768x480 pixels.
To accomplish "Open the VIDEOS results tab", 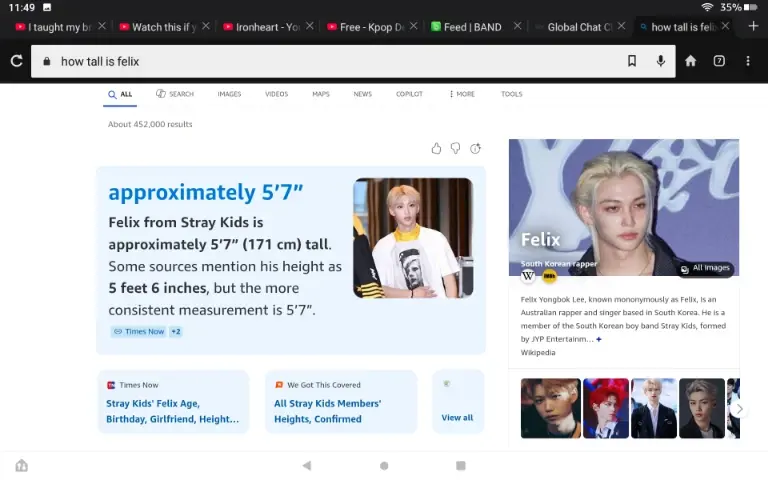I will point(276,94).
